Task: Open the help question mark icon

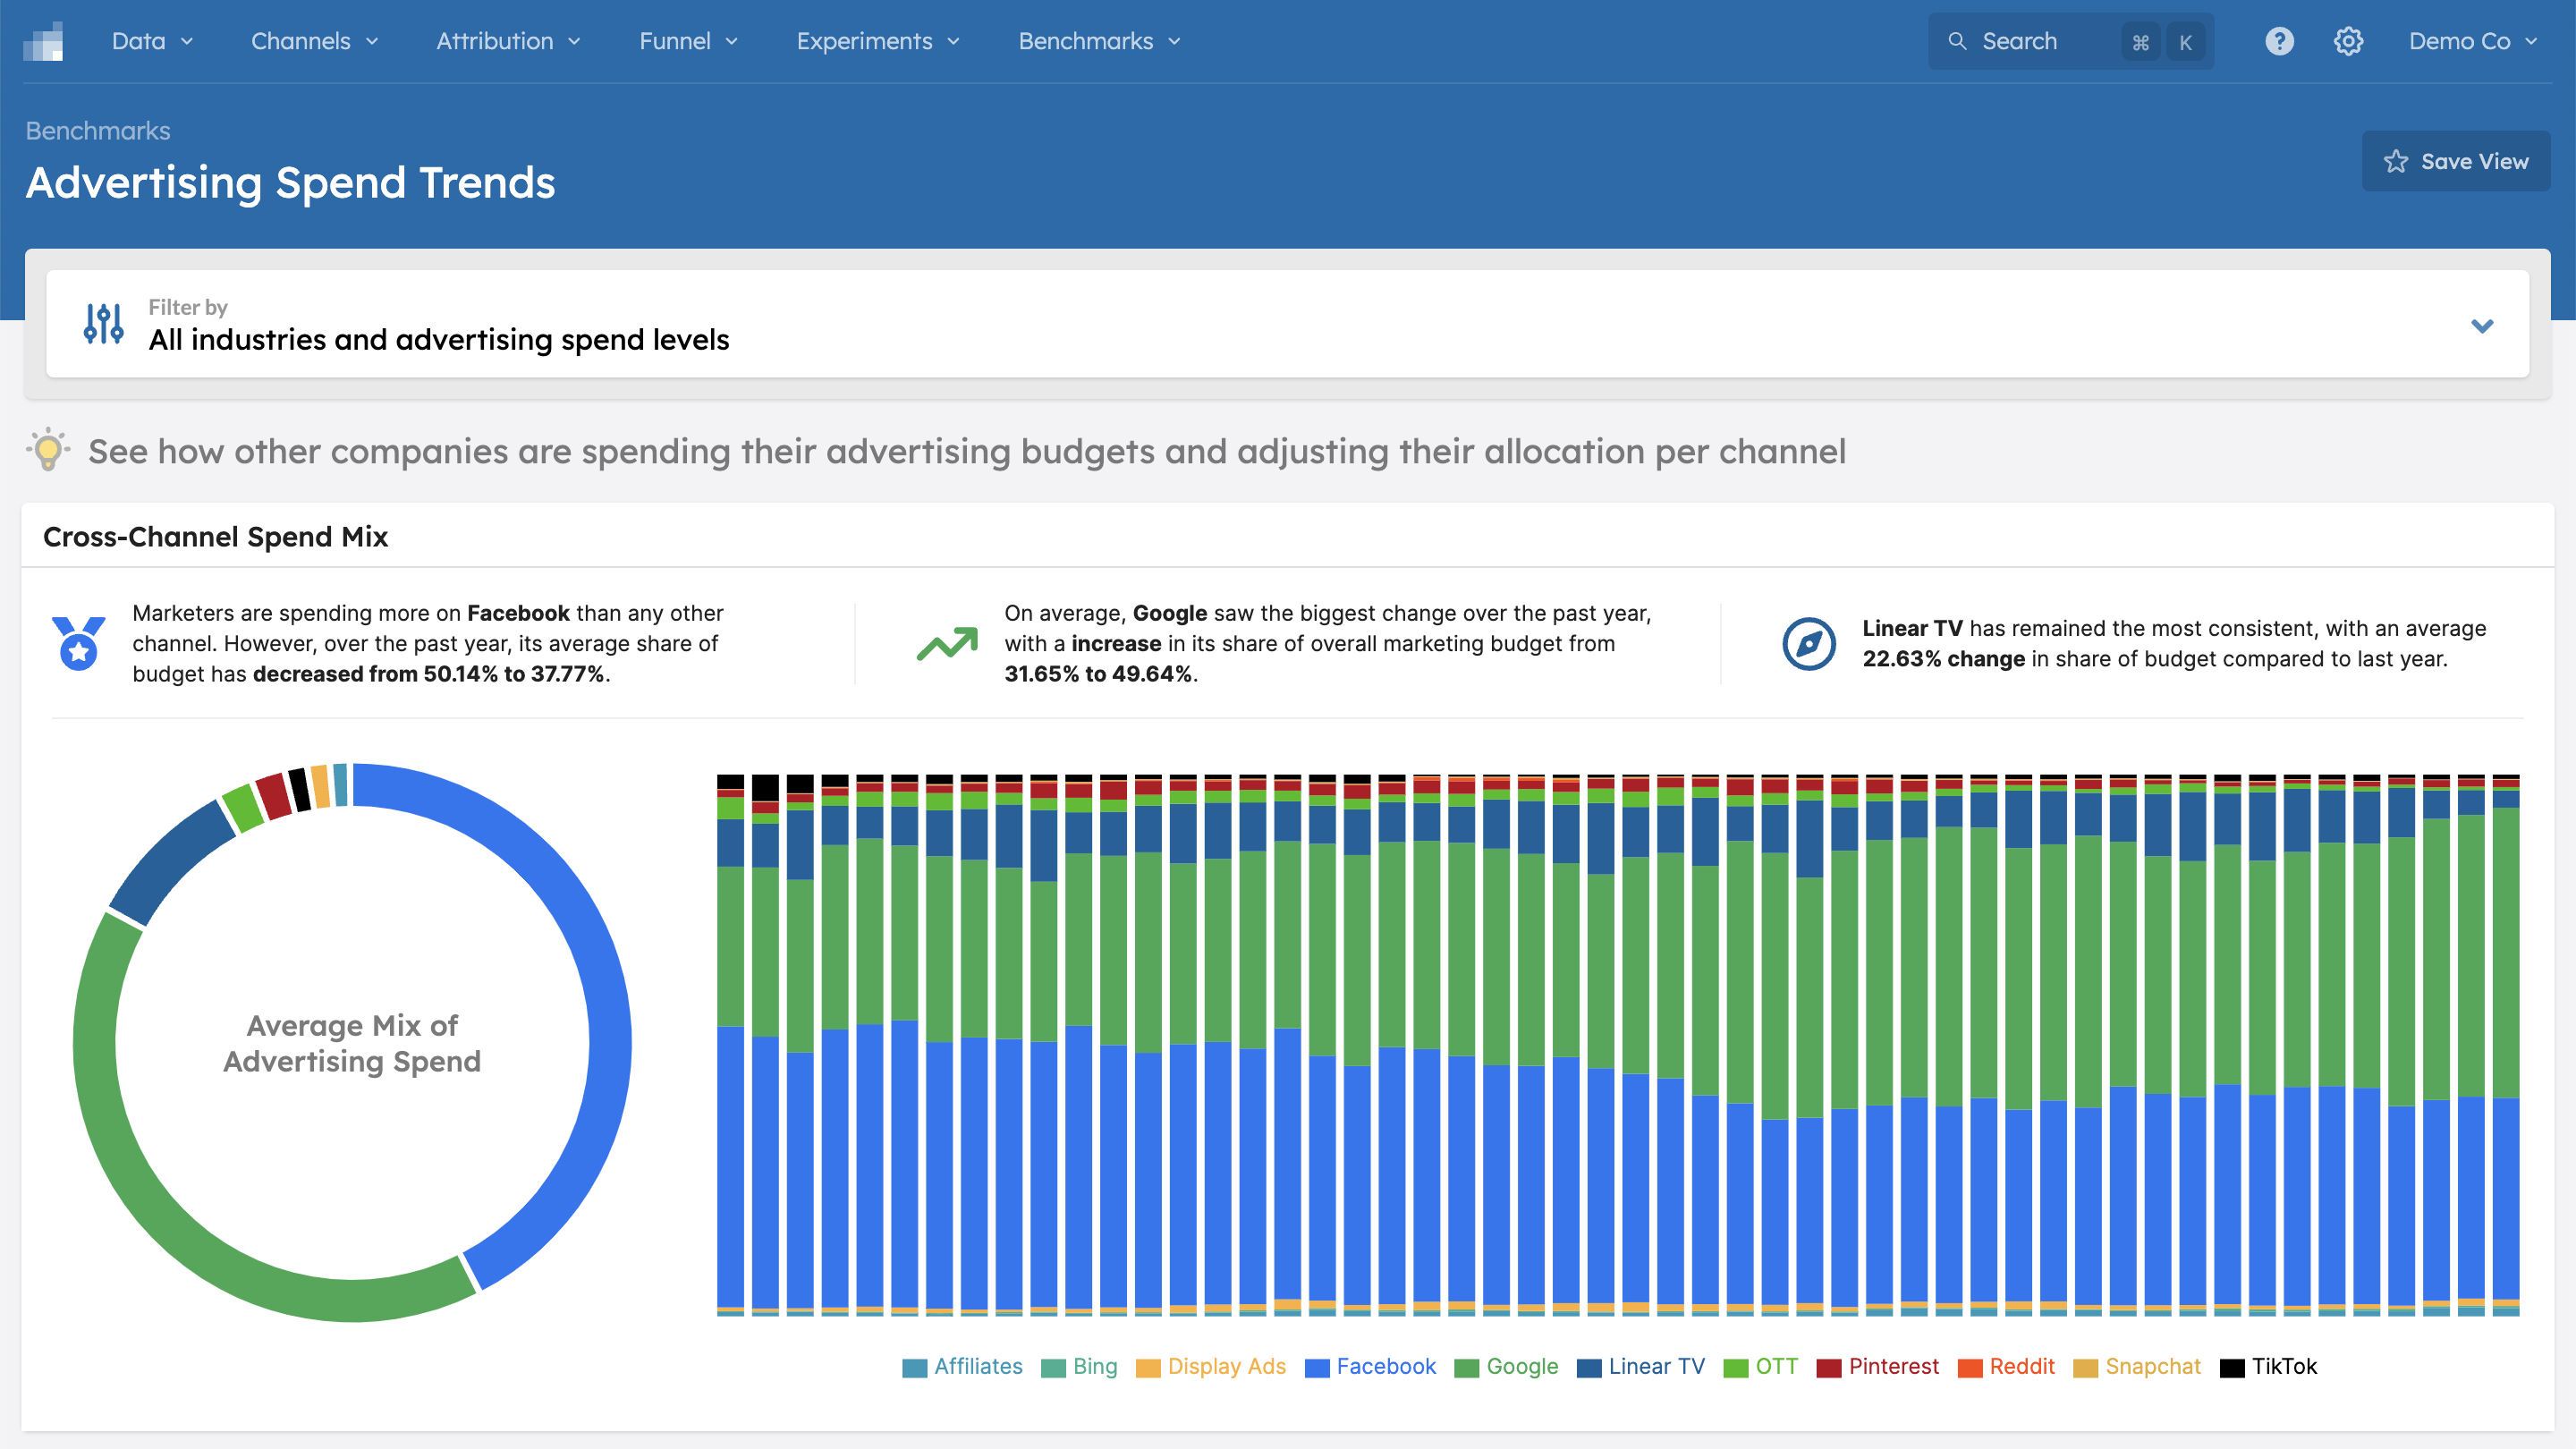Action: [2279, 42]
